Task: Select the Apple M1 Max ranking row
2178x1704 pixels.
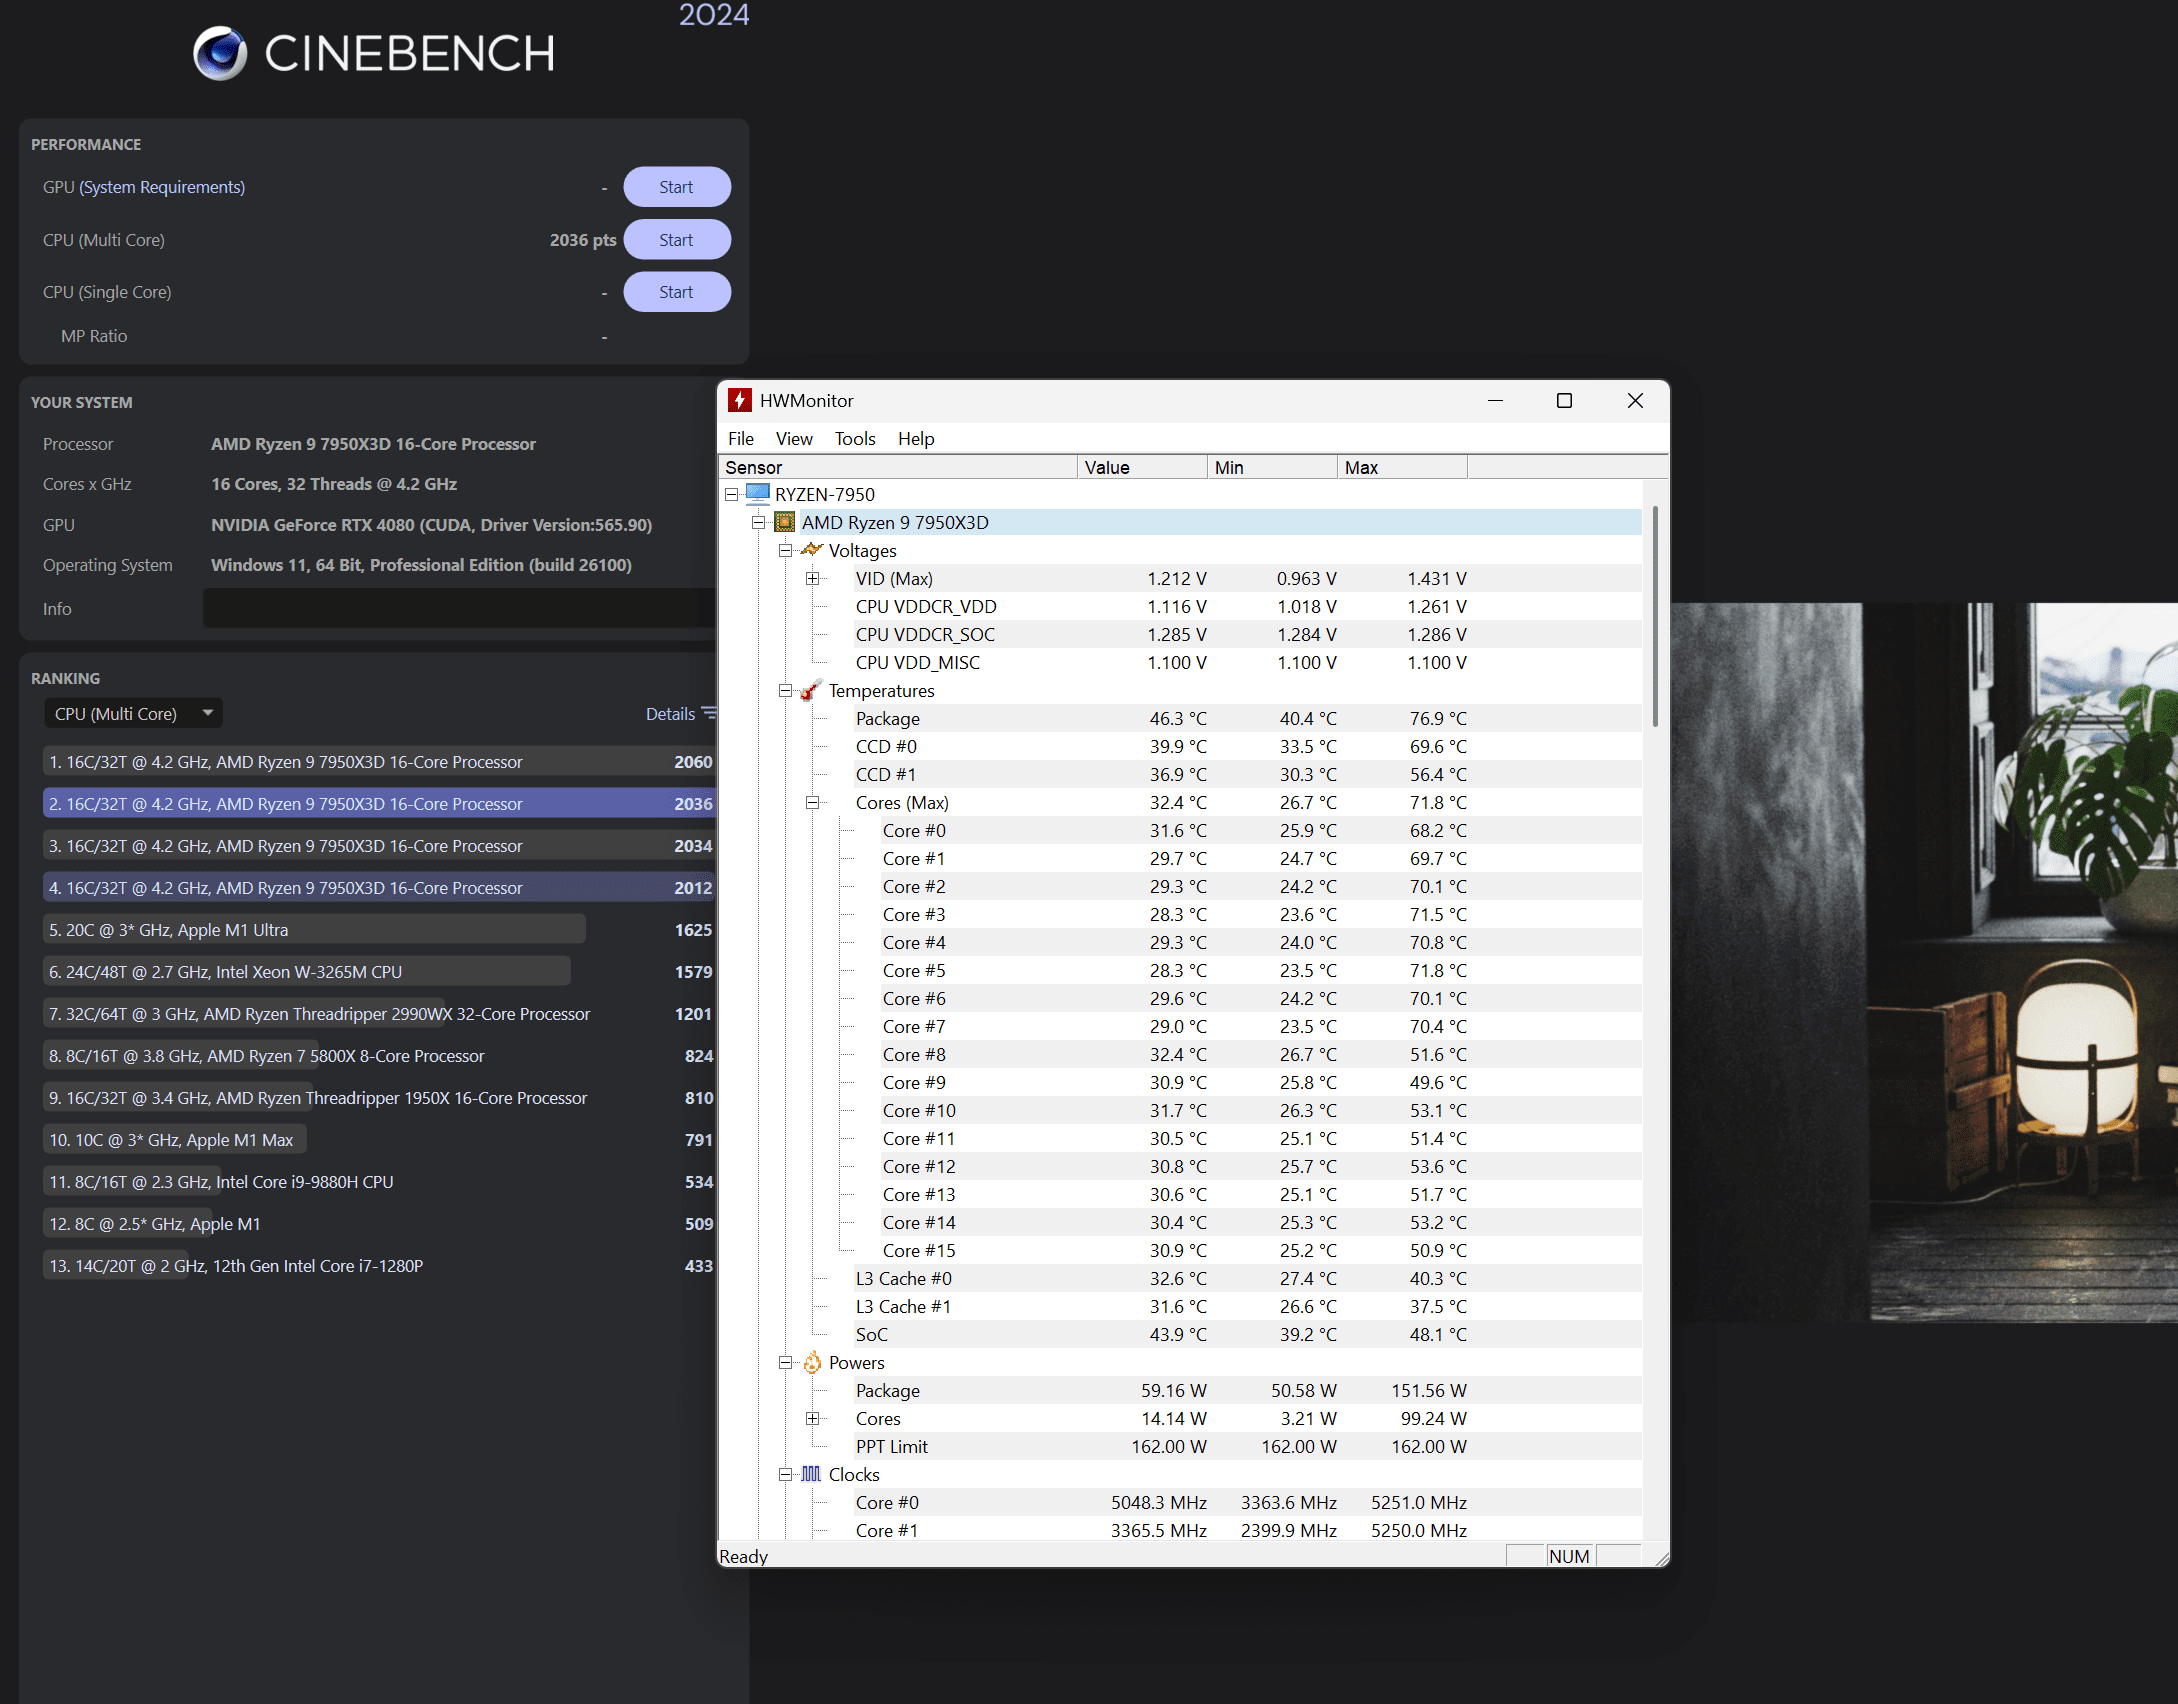Action: coord(380,1140)
